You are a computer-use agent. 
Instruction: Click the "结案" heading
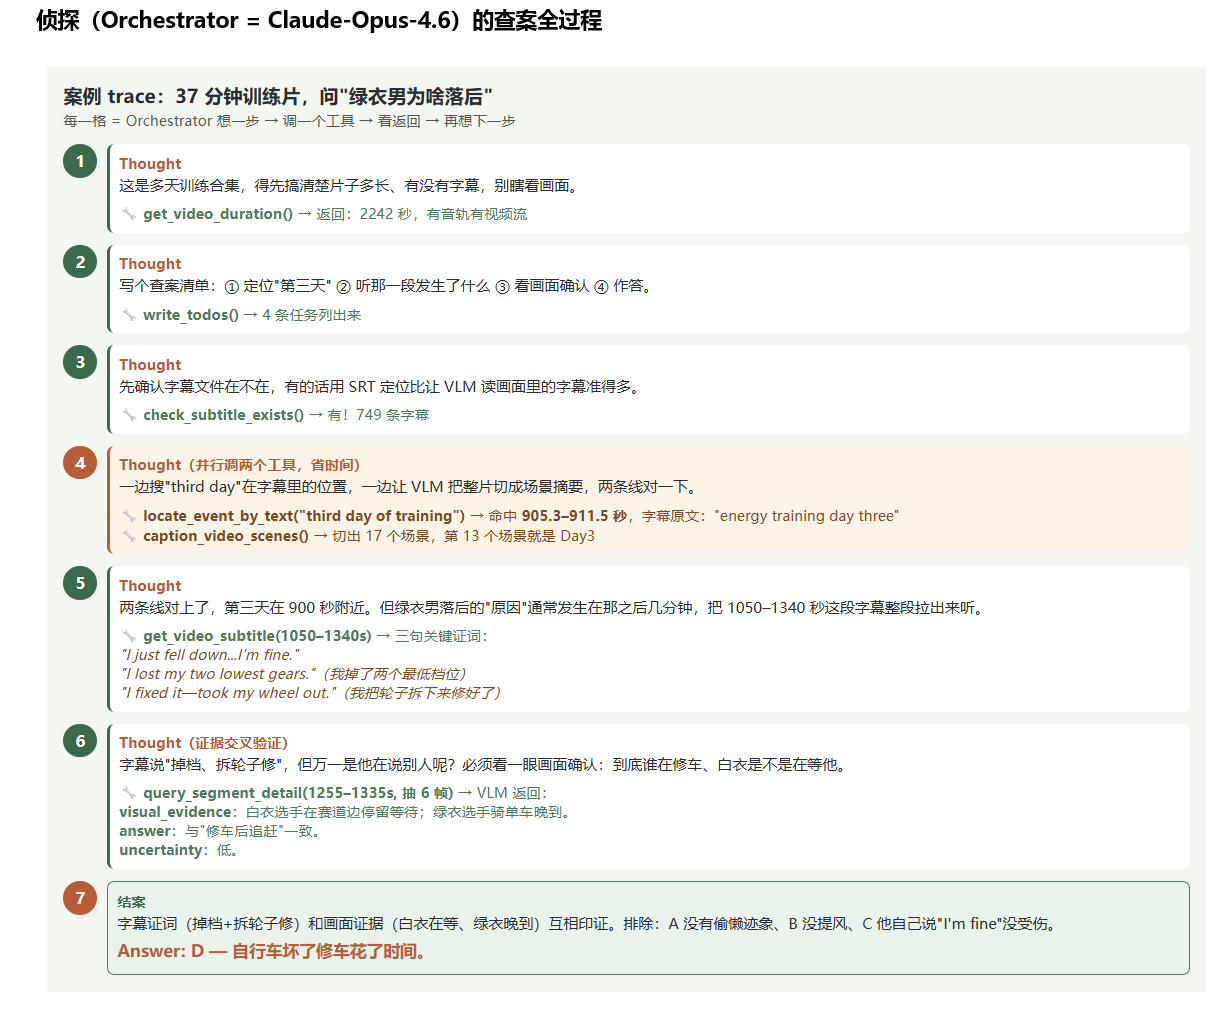pos(132,902)
